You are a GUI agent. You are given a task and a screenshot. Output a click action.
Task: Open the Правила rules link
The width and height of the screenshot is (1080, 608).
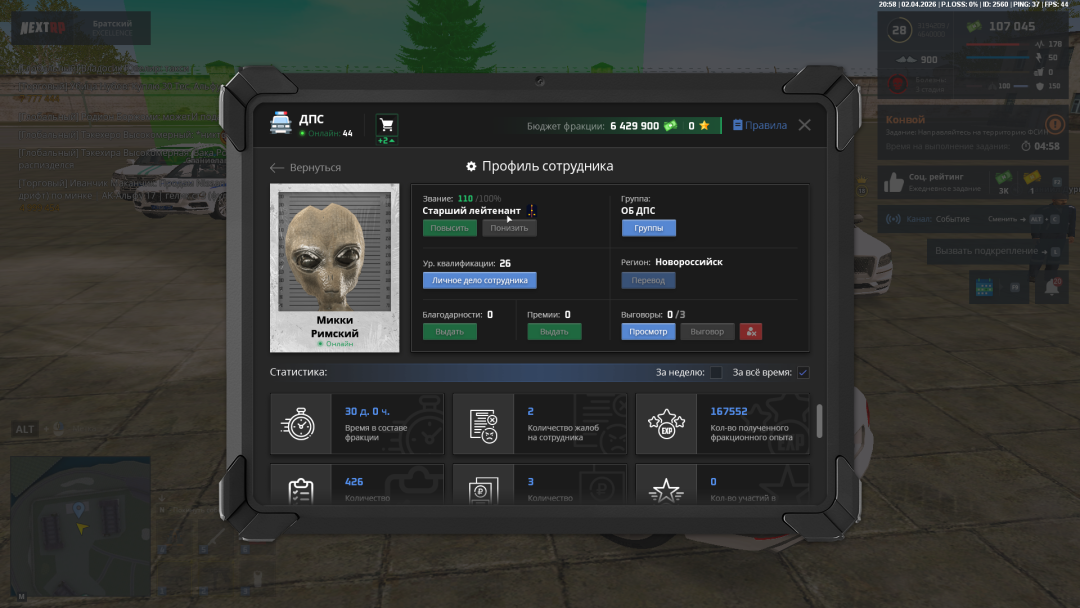click(759, 126)
